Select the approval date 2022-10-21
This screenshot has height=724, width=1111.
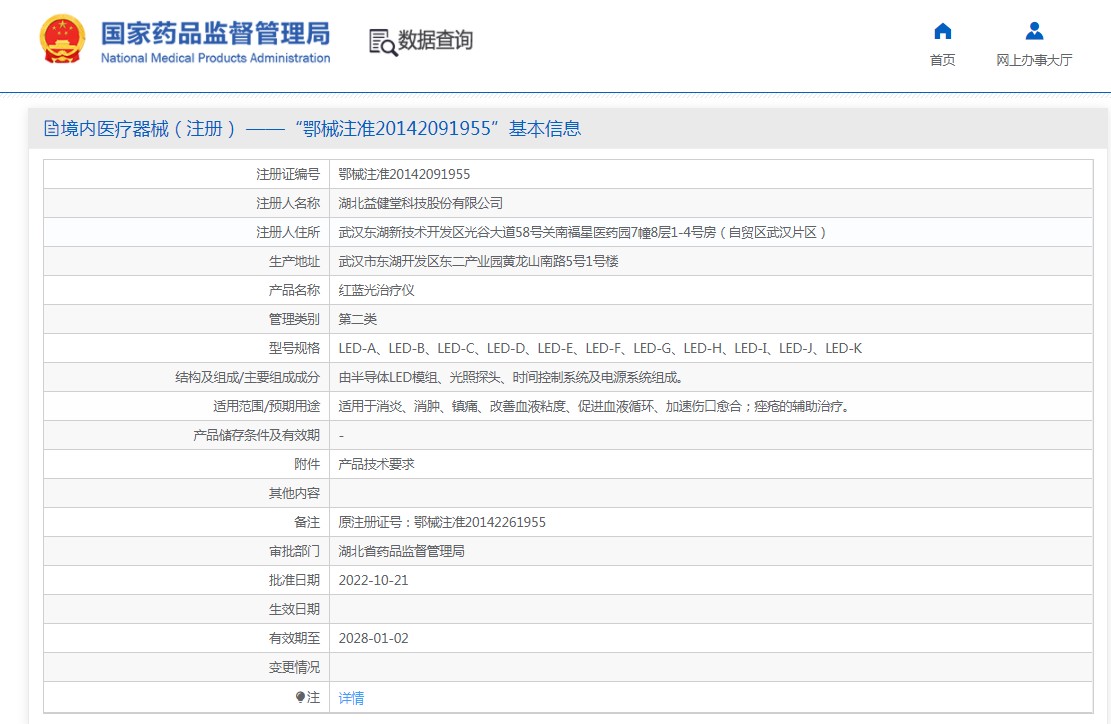[x=373, y=580]
